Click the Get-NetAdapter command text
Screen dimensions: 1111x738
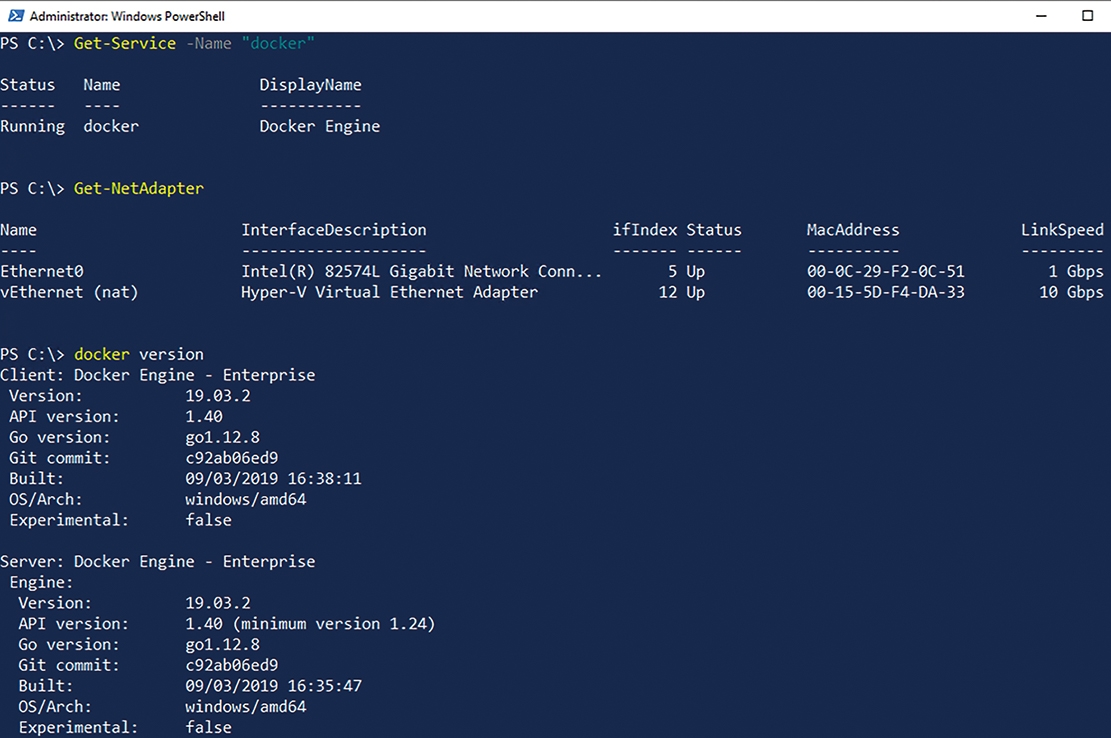pyautogui.click(x=139, y=188)
